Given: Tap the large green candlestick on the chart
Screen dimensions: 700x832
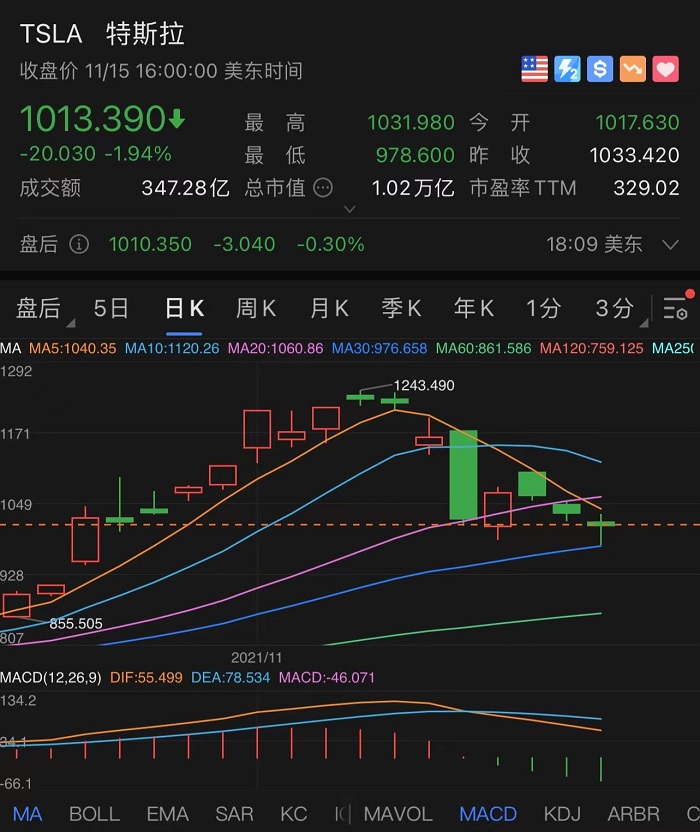Looking at the screenshot, I should (x=463, y=475).
